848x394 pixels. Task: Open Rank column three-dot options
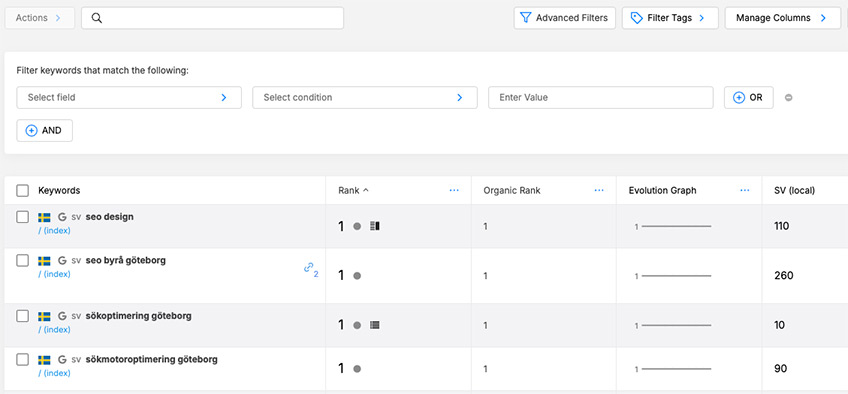click(454, 190)
